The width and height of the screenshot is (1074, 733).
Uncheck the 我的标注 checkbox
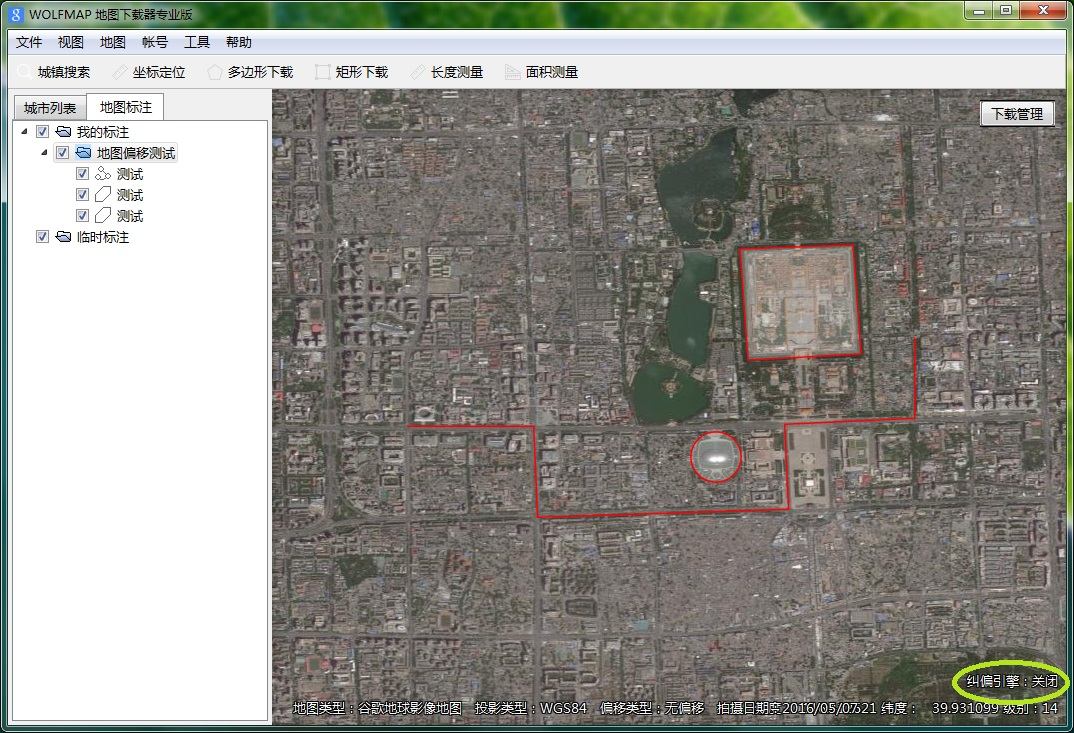pyautogui.click(x=42, y=132)
